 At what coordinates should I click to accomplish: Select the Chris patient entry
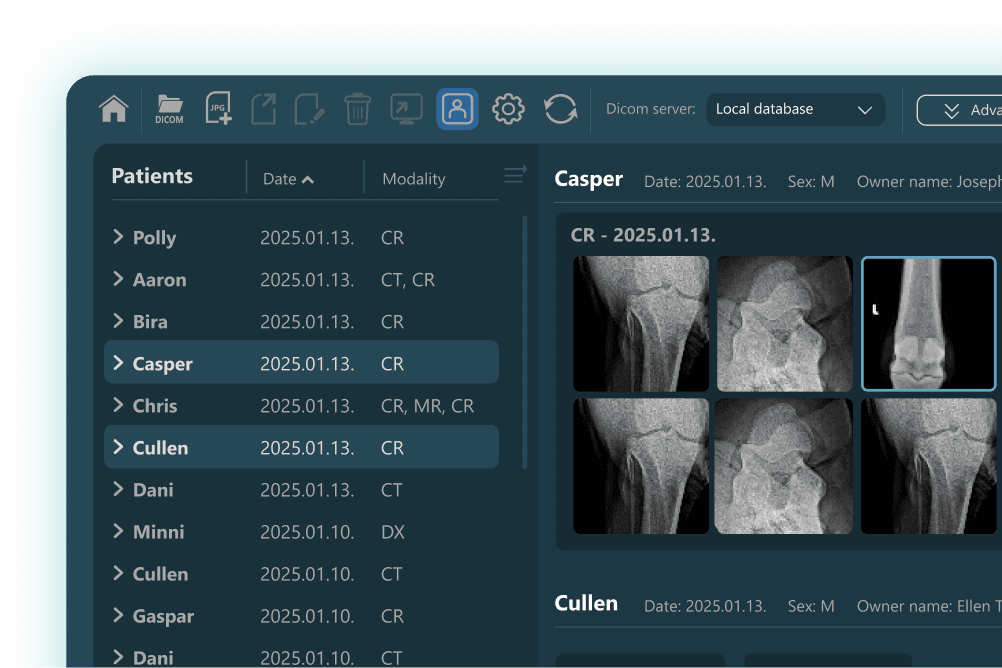pos(155,406)
